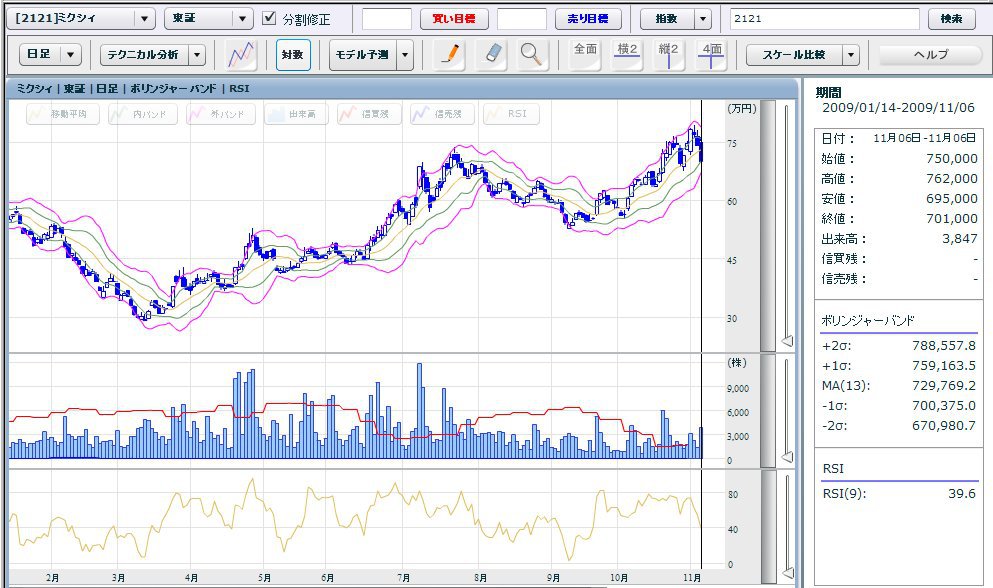Toggle the RSI indicator display
Viewport: 993px width, 588px height.
click(x=511, y=115)
